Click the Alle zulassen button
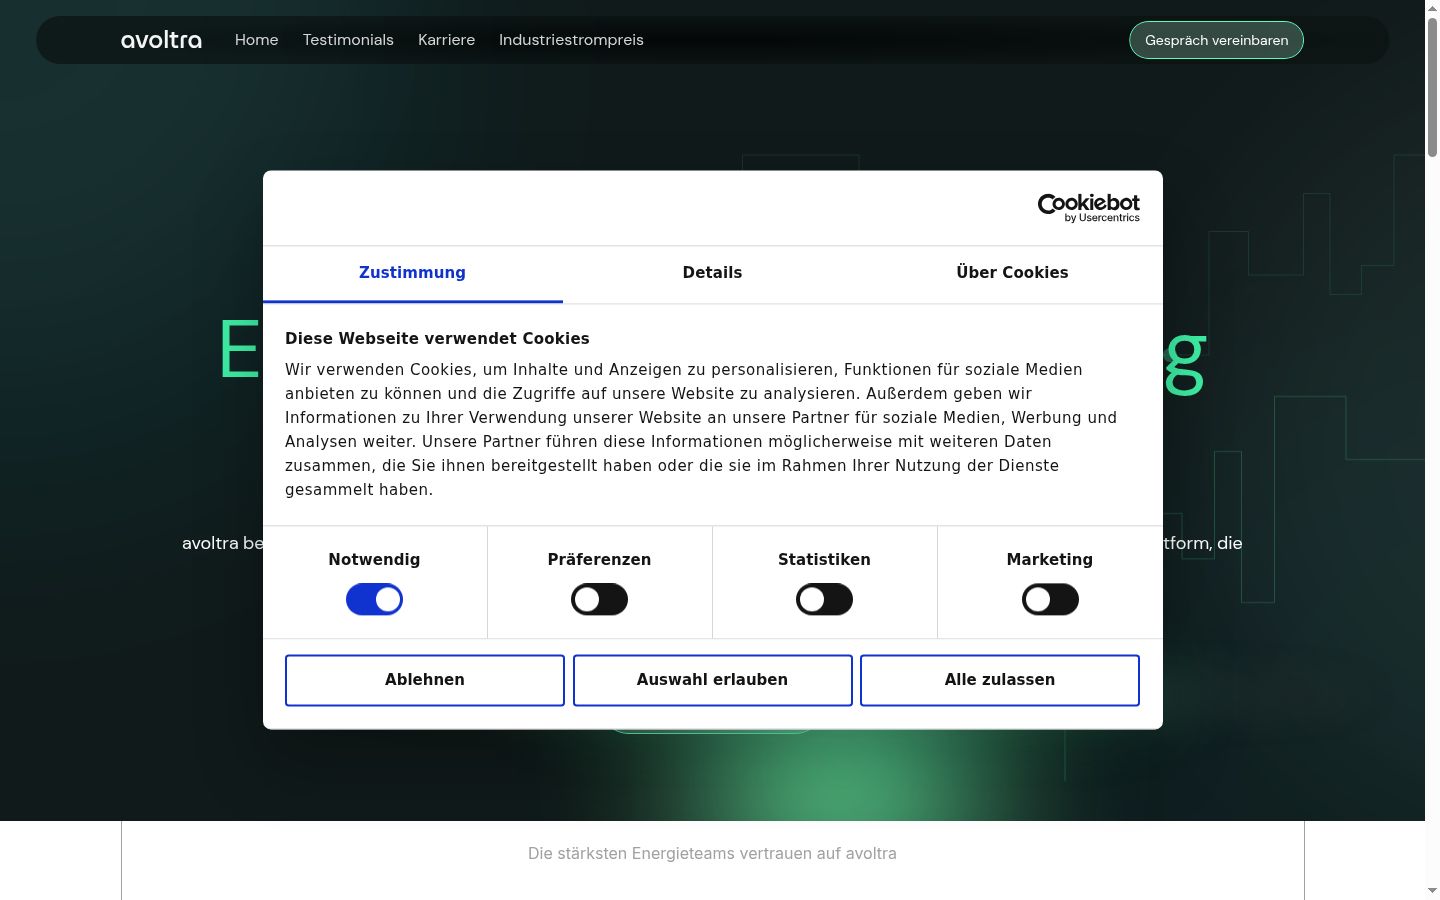The width and height of the screenshot is (1440, 900). (1000, 680)
